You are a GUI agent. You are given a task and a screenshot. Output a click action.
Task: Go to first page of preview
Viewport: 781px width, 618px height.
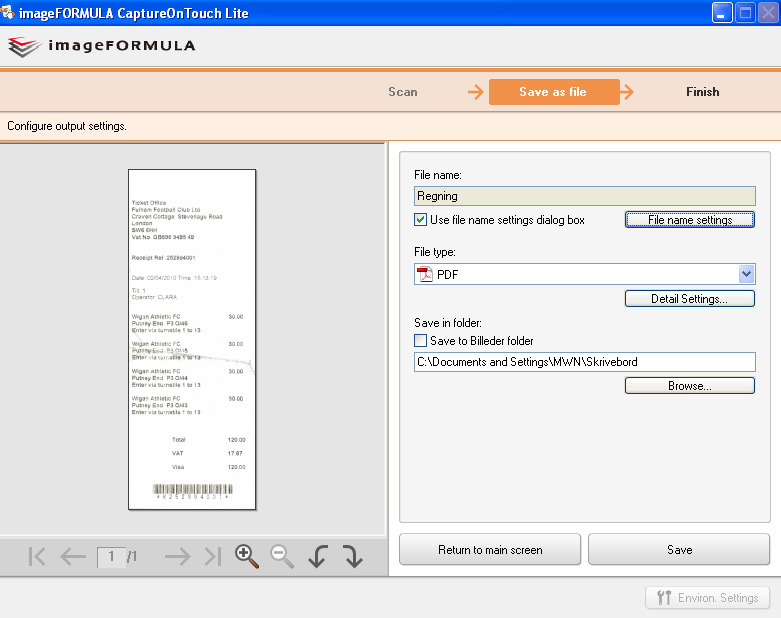(37, 556)
